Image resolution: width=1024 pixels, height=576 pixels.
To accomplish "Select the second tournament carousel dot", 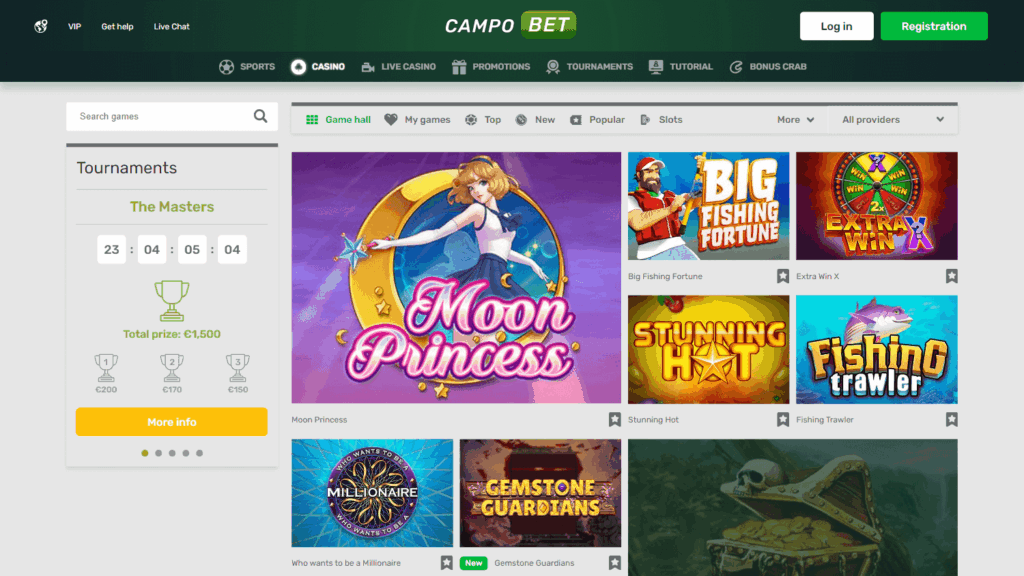I will tap(159, 453).
